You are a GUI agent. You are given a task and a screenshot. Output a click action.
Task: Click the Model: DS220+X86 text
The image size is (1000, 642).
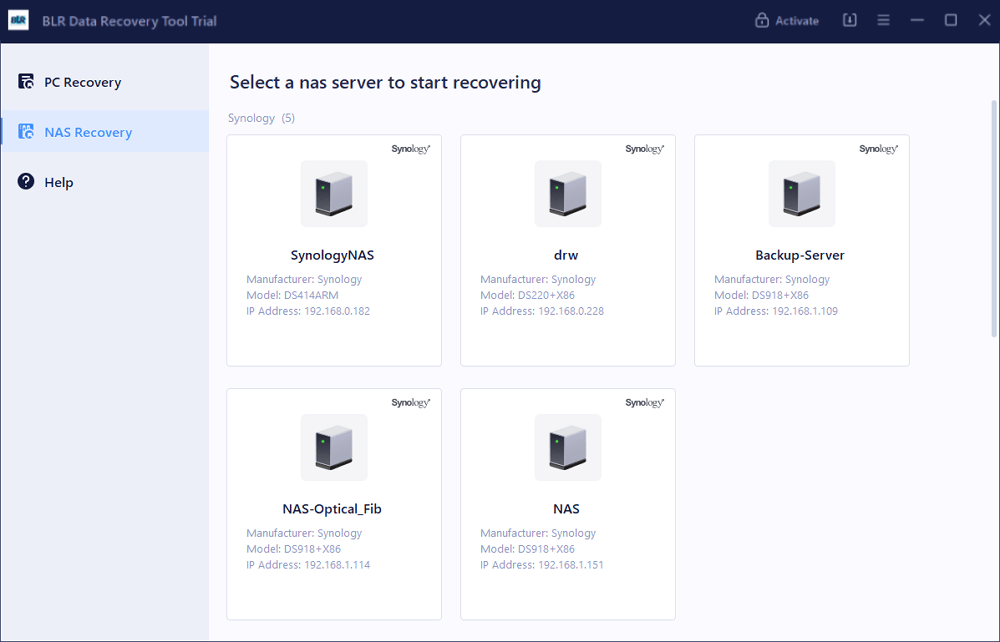(527, 295)
